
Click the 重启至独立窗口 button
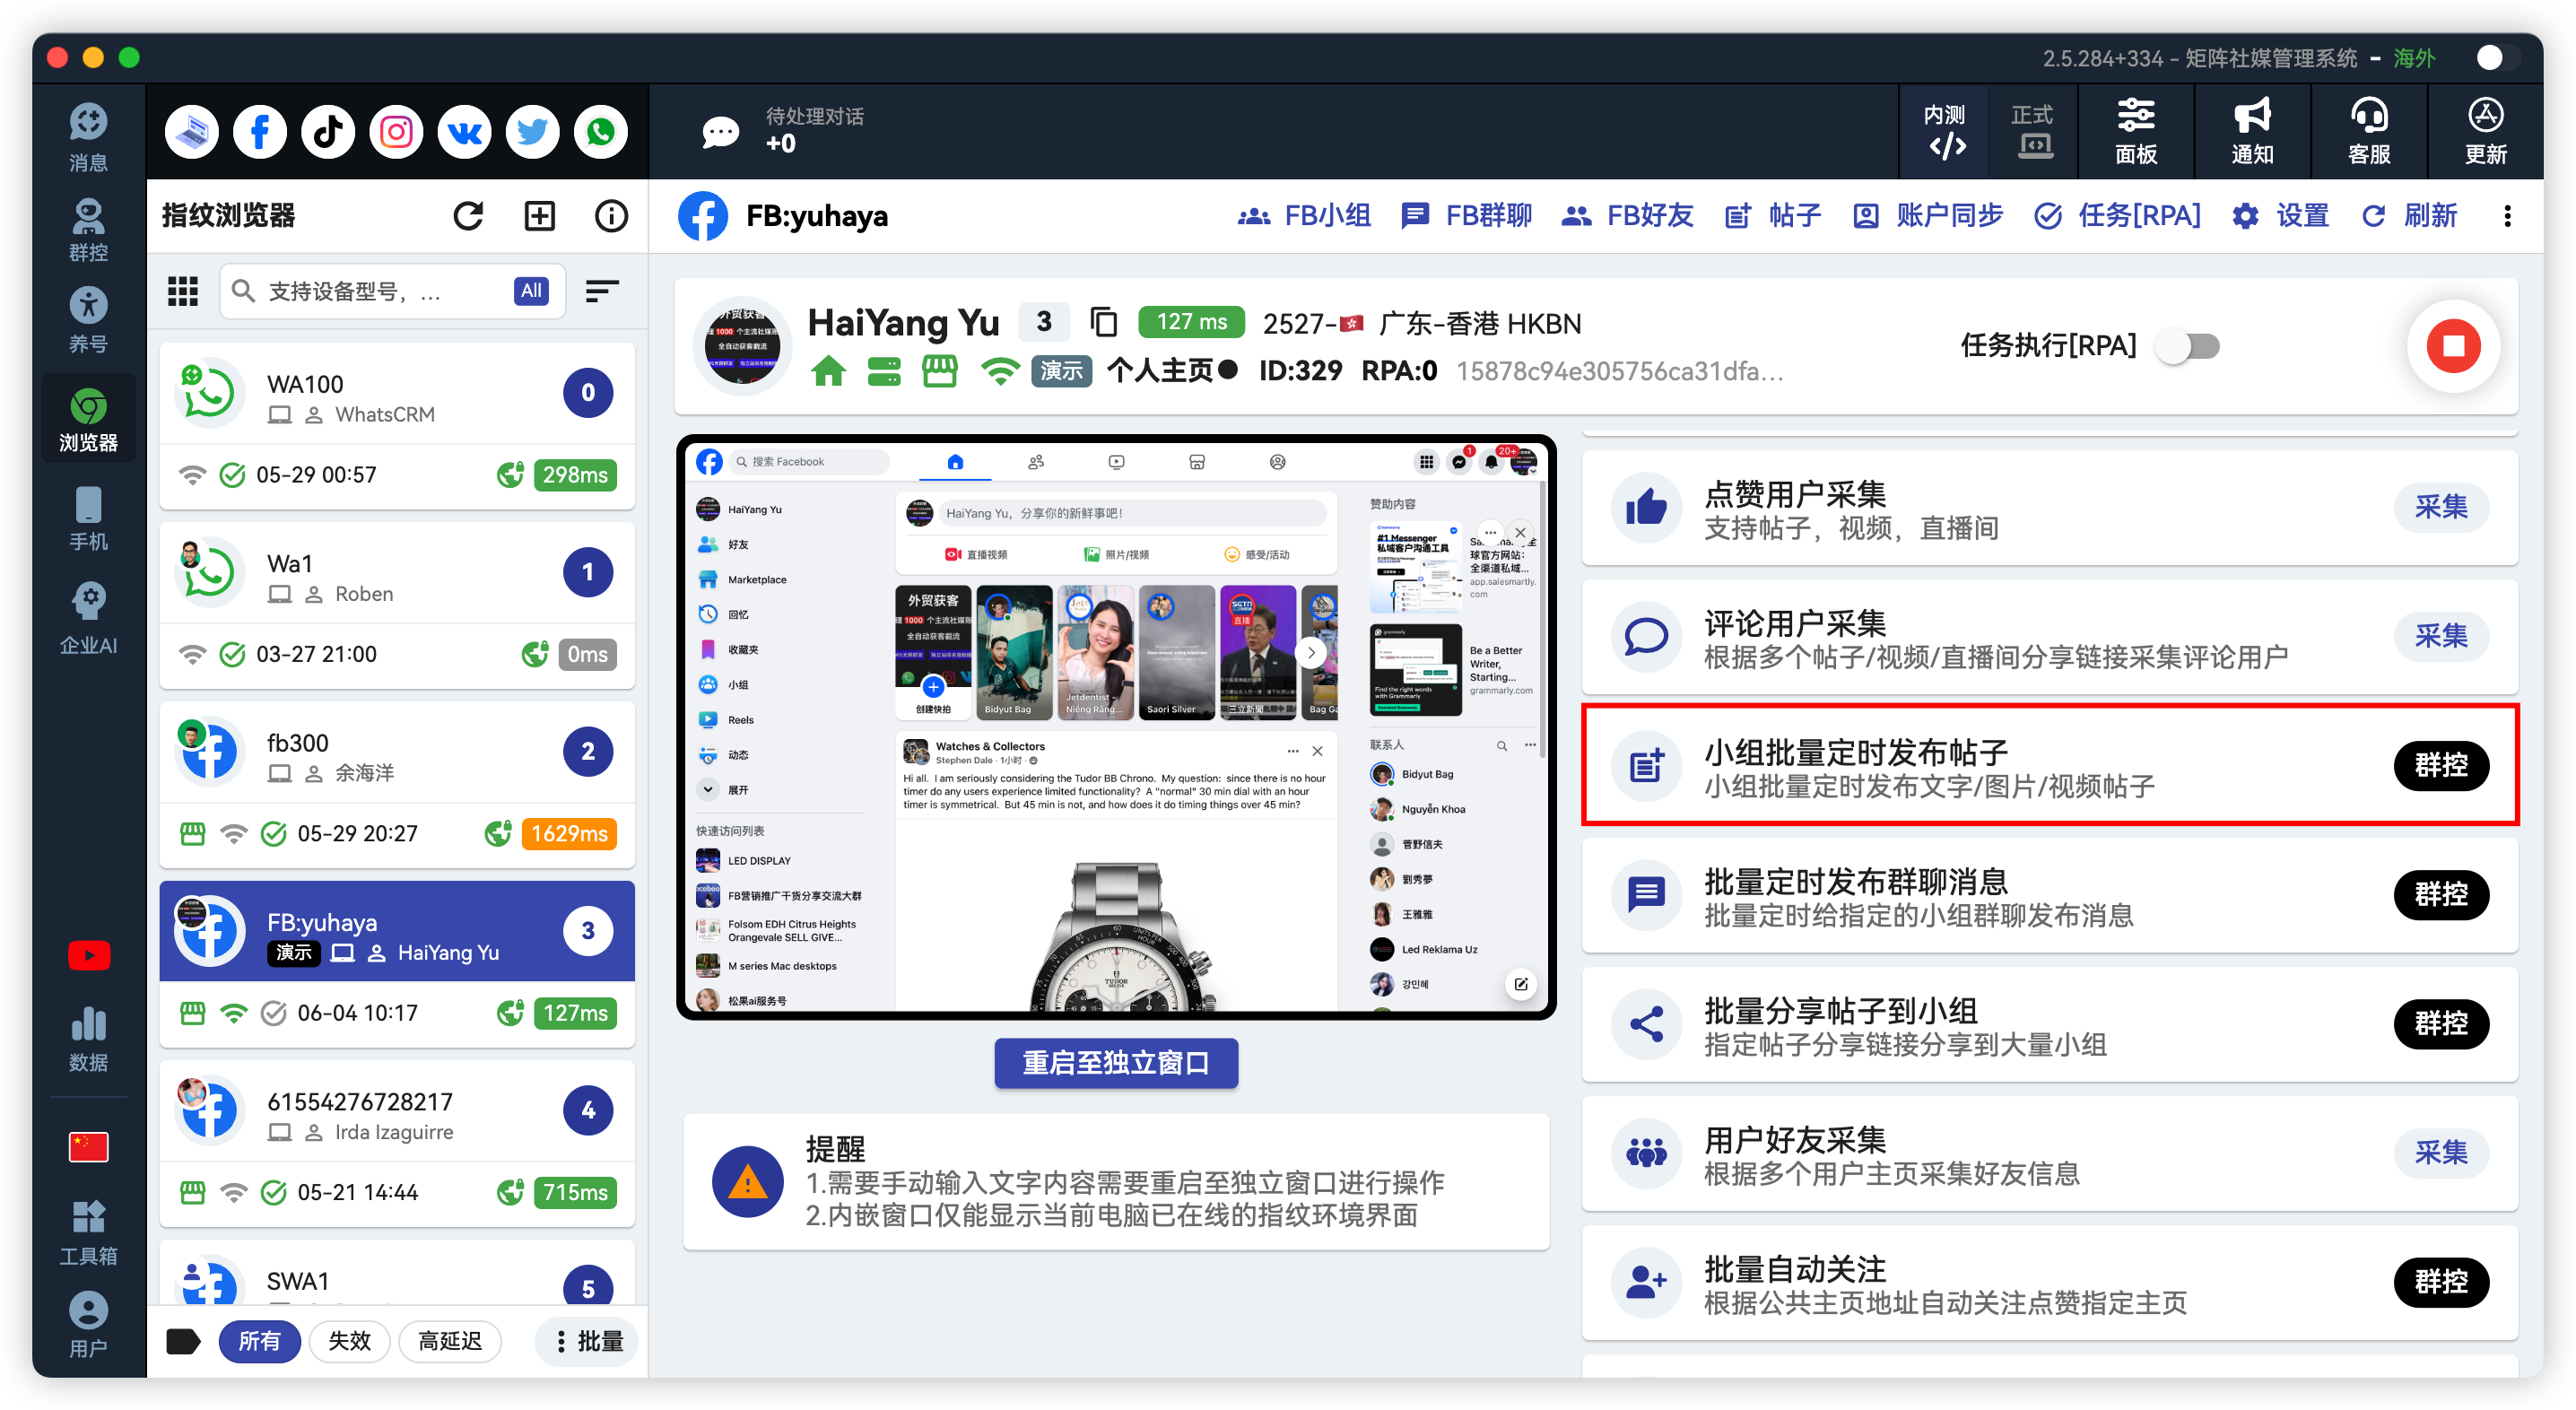1116,1062
